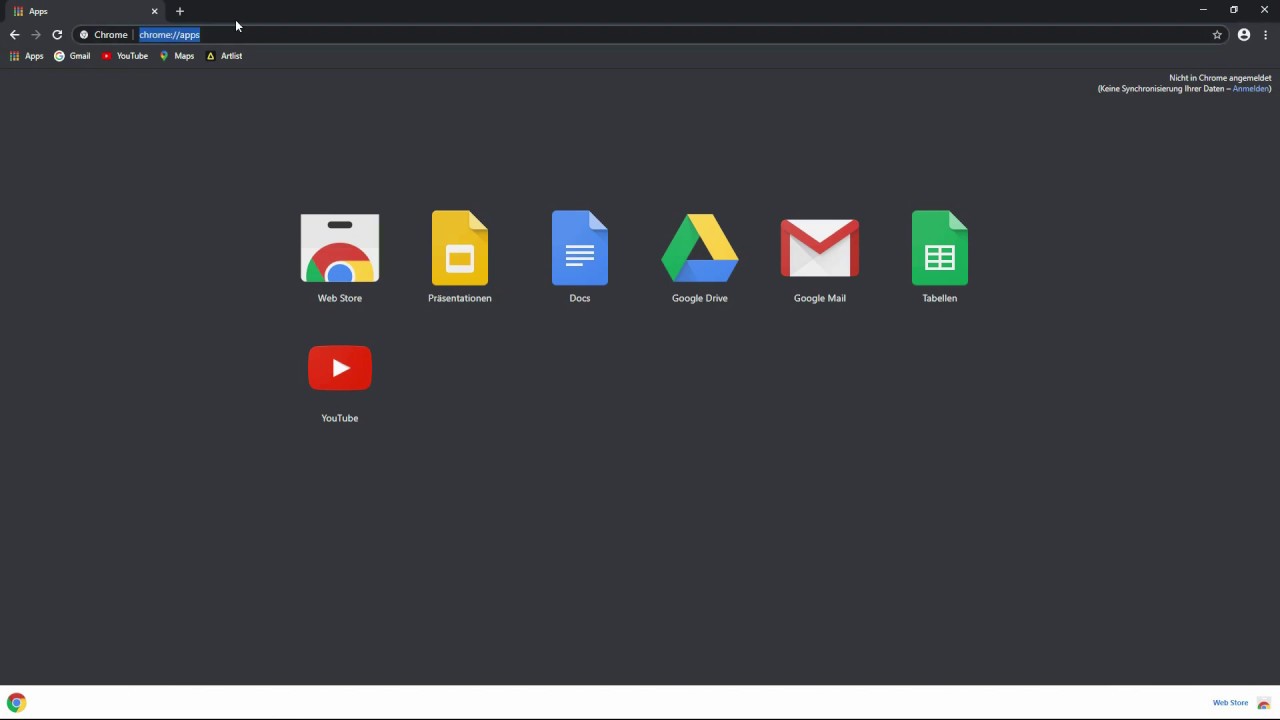Open the Chrome three-dot menu
Screen dimensions: 1280x720
[1266, 35]
